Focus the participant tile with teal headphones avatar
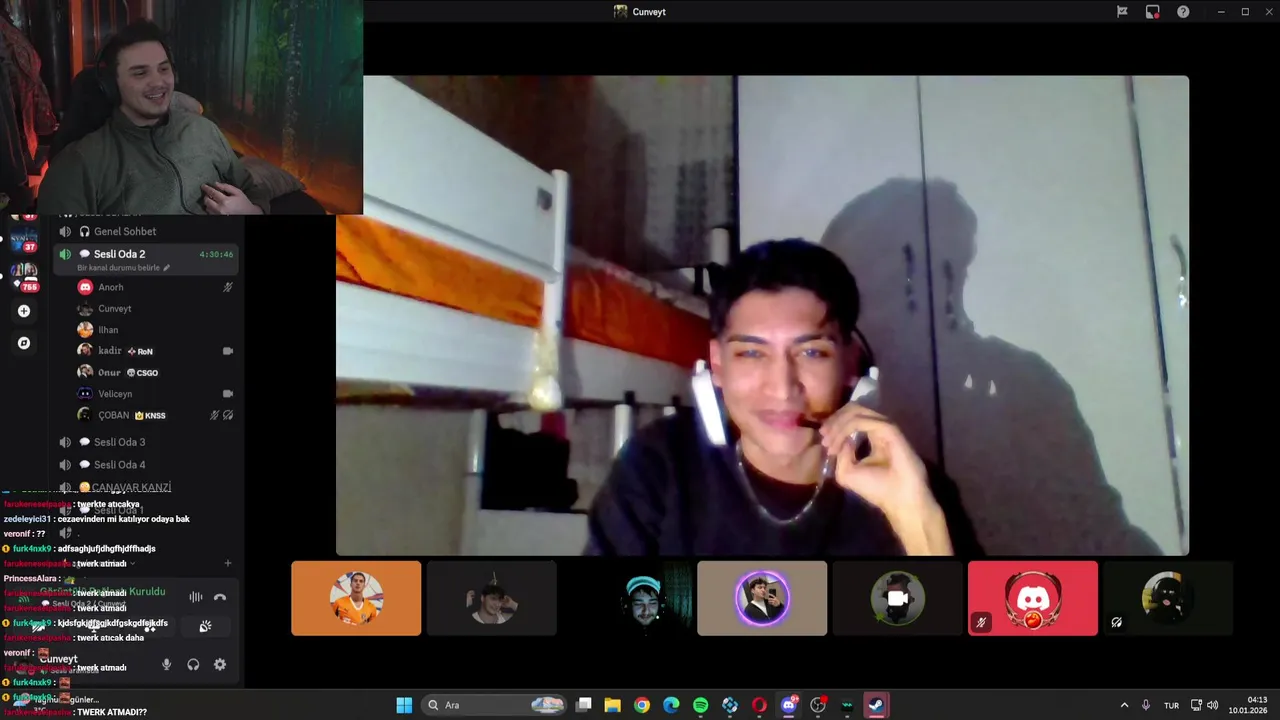 click(627, 598)
